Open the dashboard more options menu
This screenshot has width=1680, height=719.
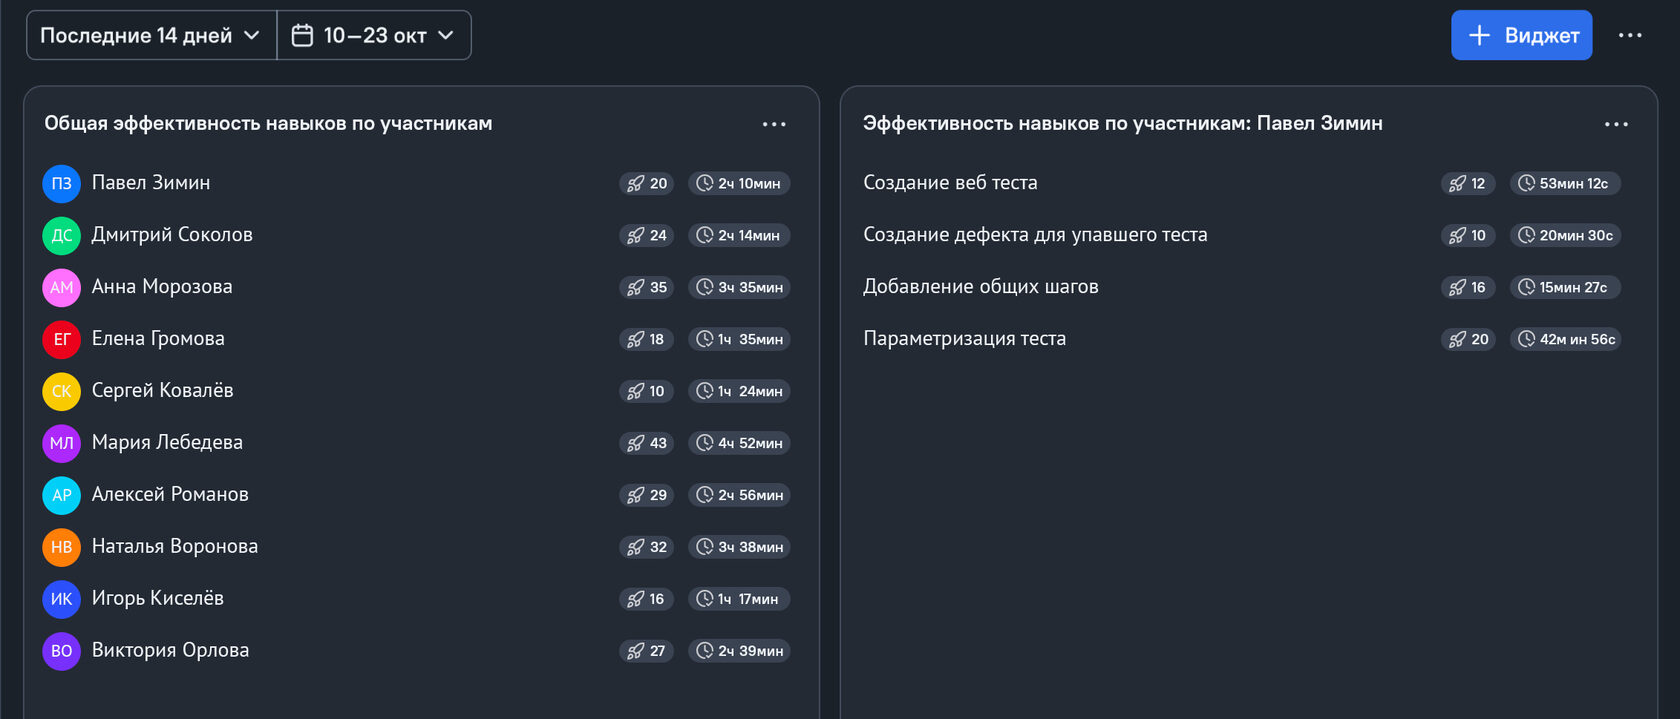1630,36
